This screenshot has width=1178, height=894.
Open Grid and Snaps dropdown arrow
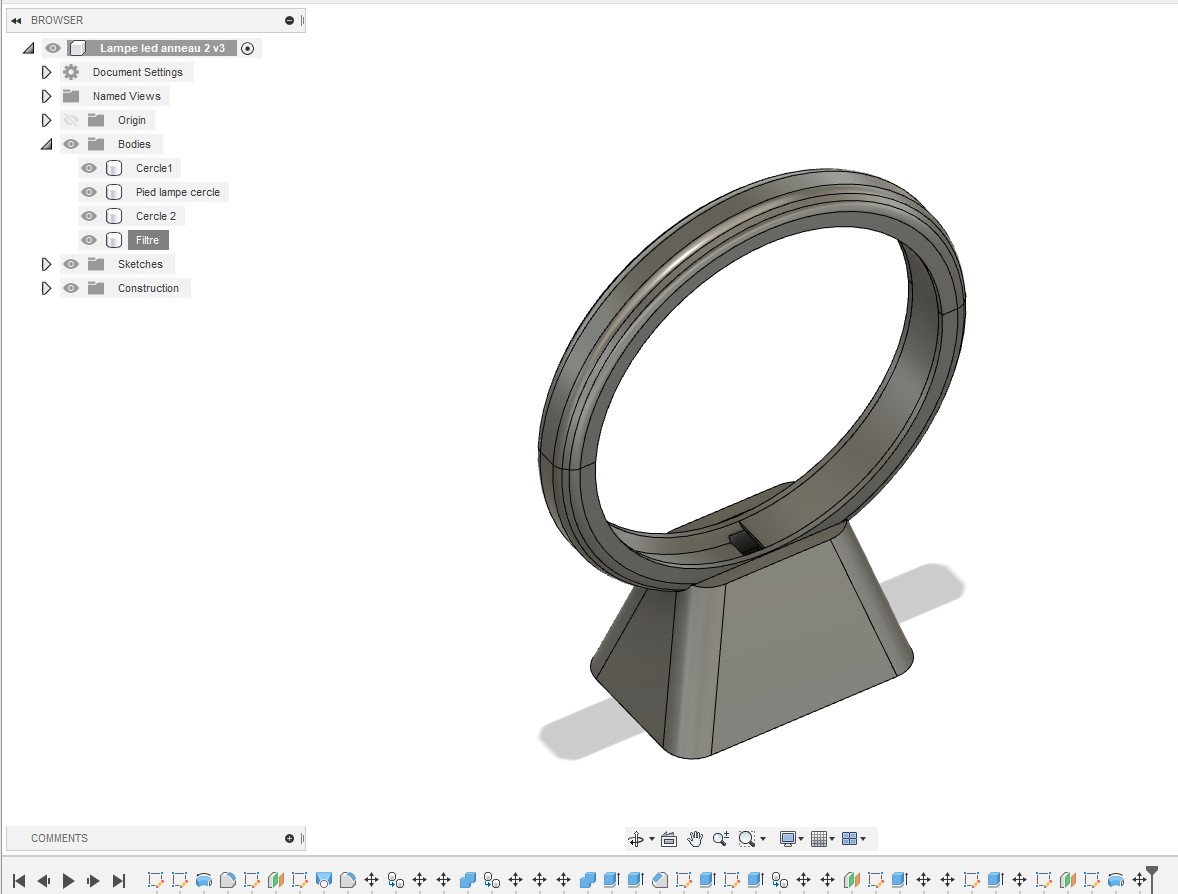832,839
